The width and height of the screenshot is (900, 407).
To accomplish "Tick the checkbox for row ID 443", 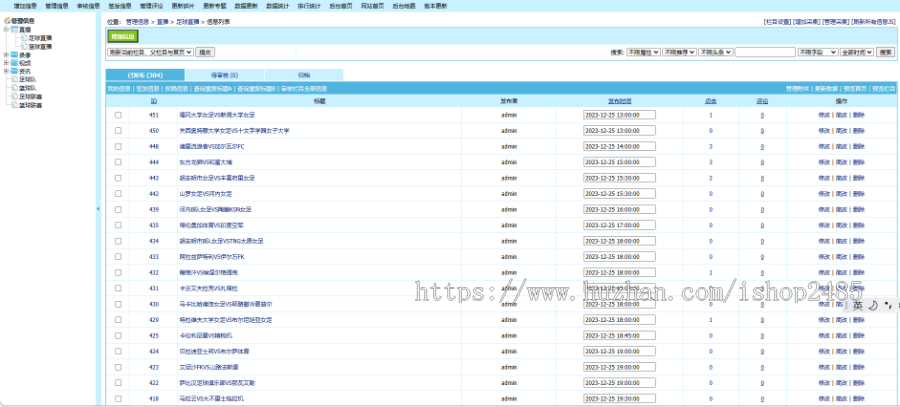I will point(118,178).
